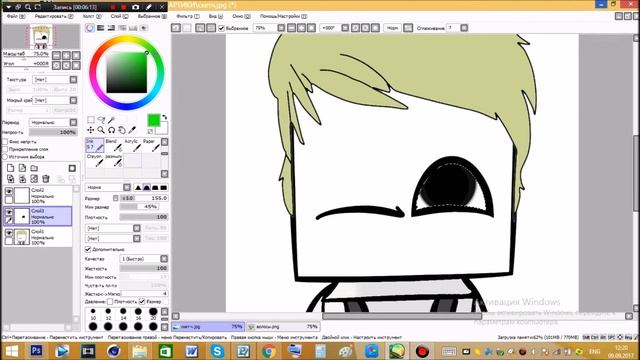Toggle the selection source option
Image resolution: width=640 pixels, height=360 pixels.
(5, 157)
